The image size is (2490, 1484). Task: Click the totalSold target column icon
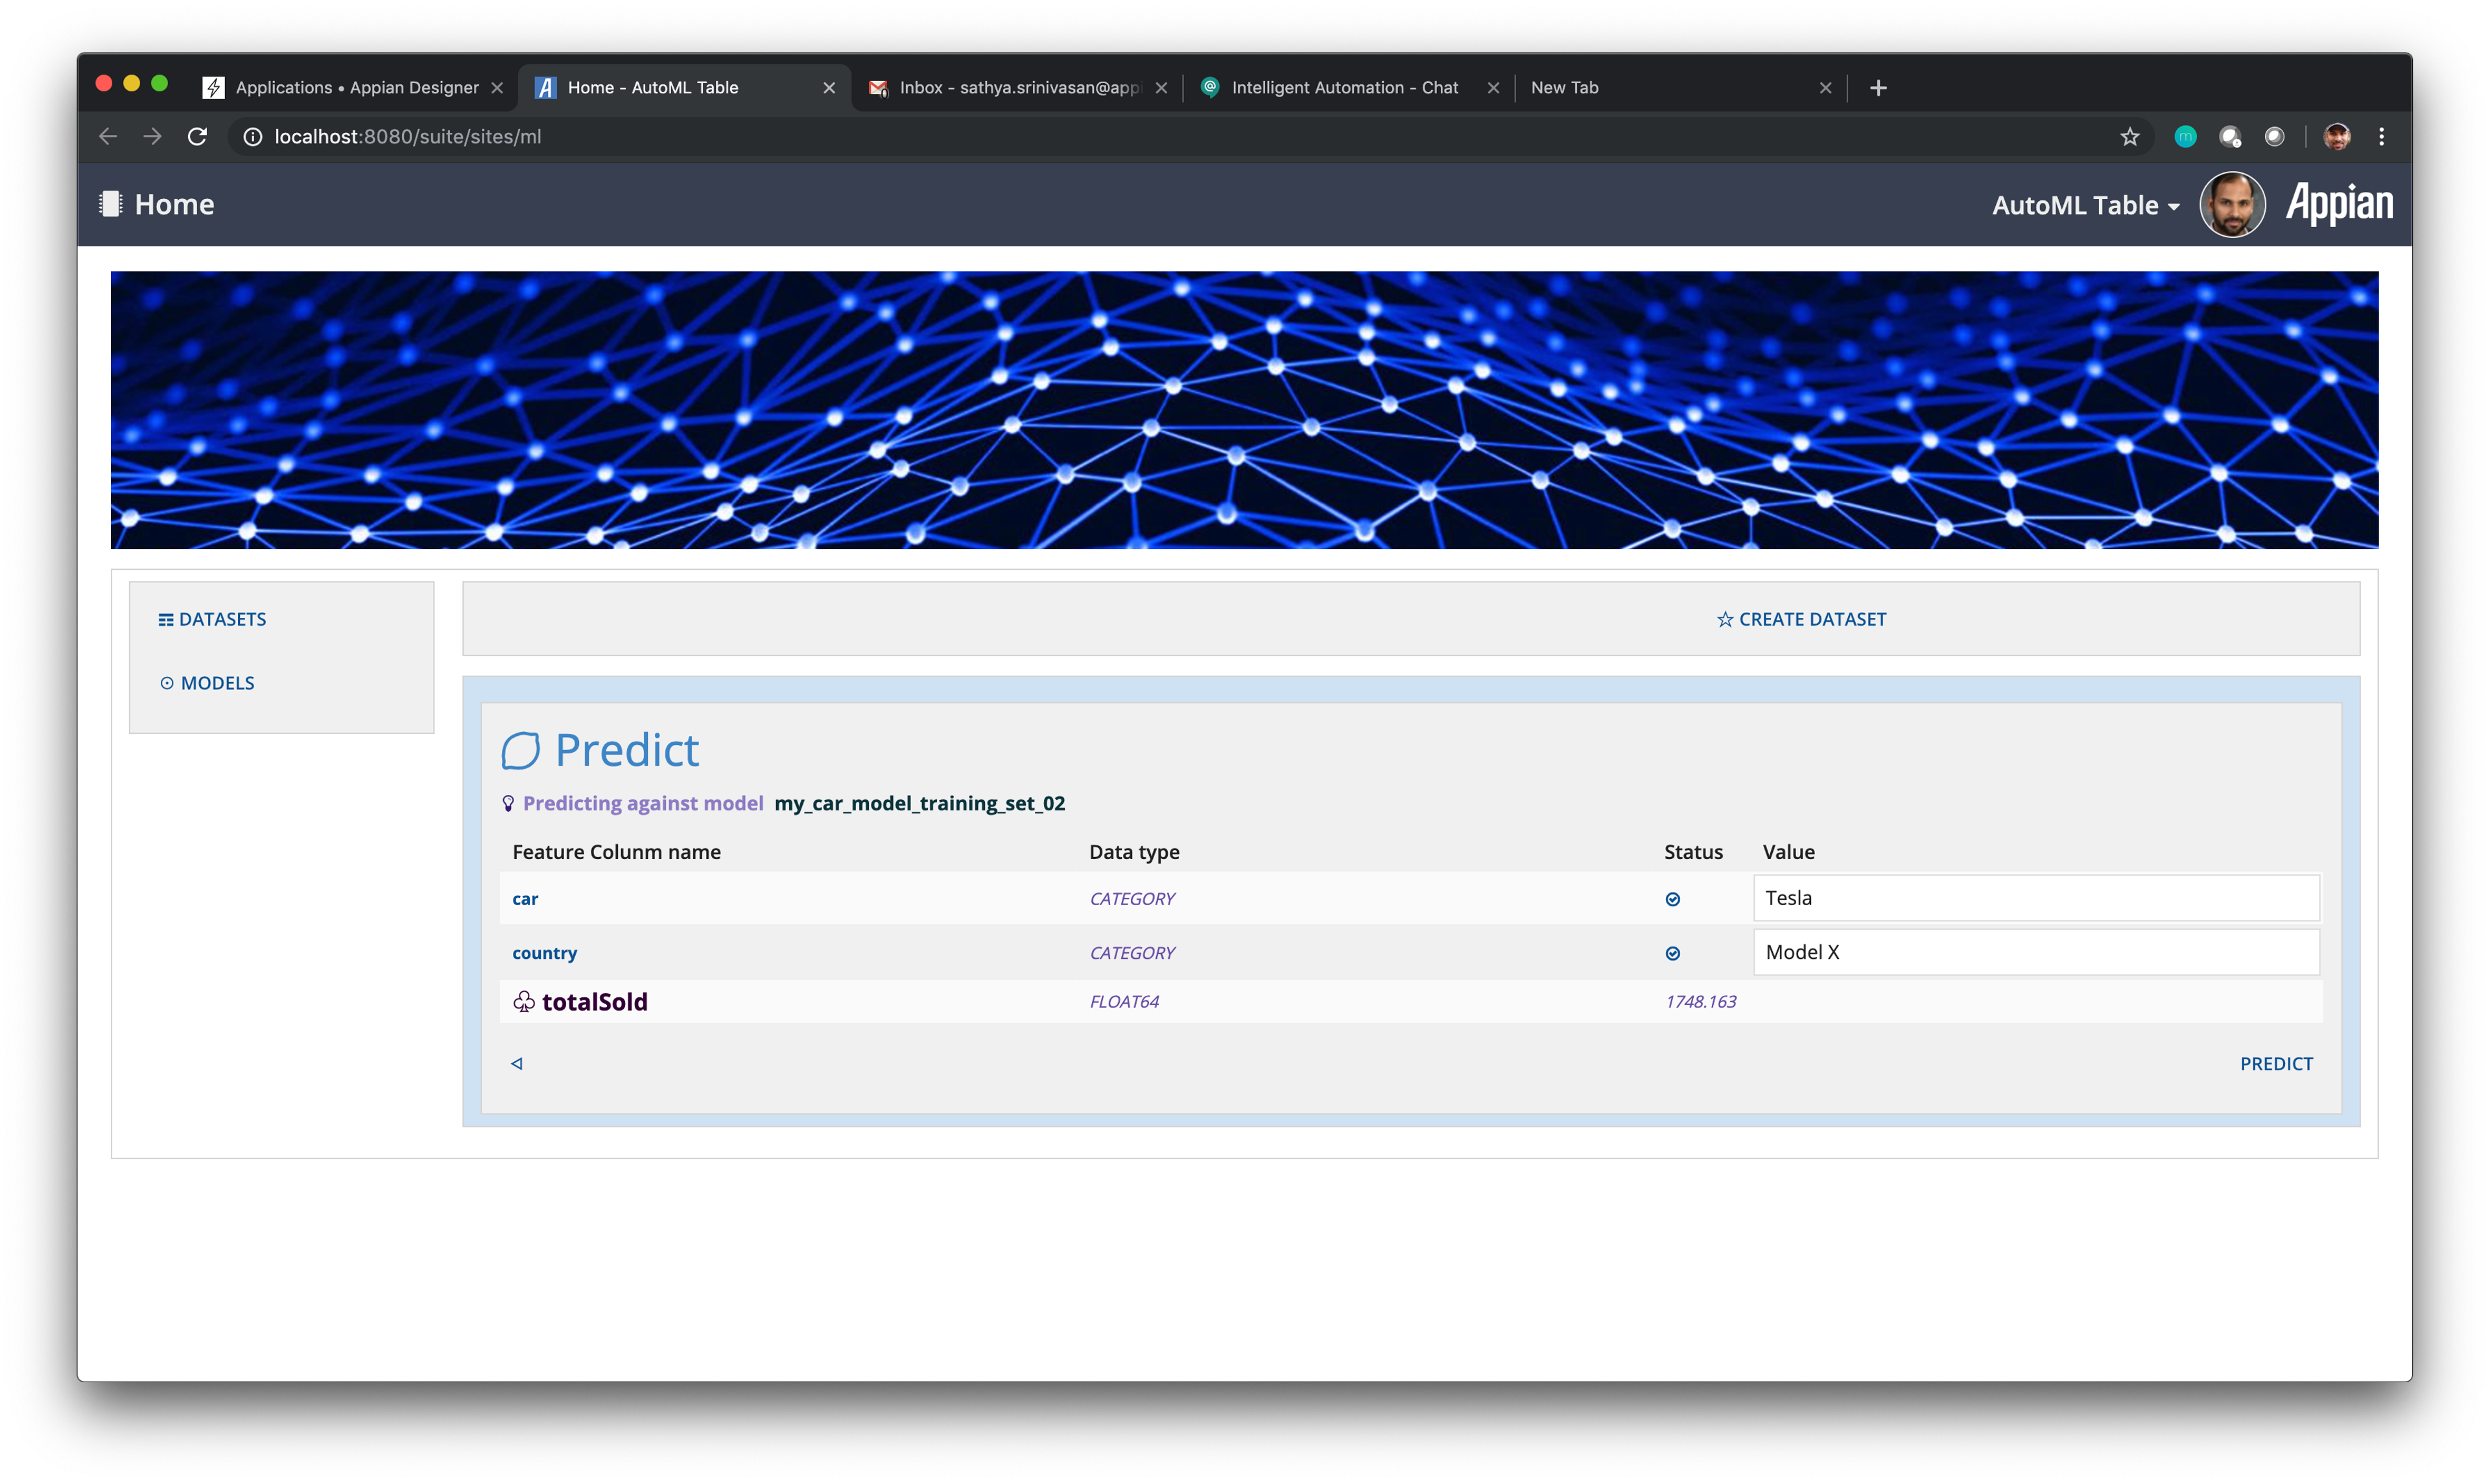click(524, 1001)
